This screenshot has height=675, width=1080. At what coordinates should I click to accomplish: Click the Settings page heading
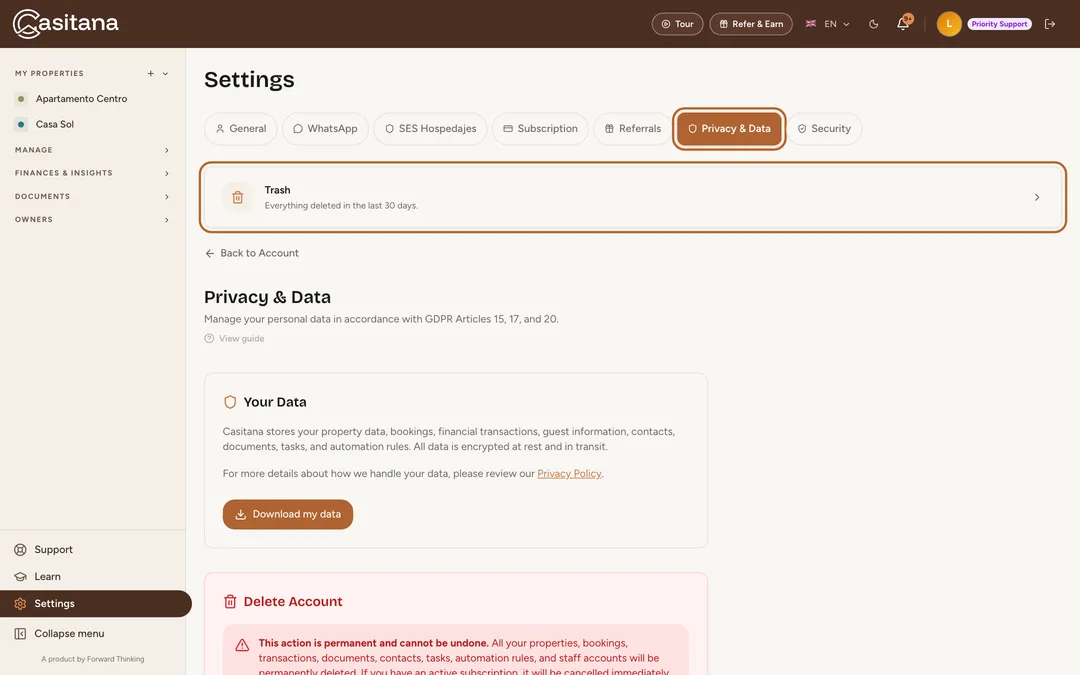coord(249,79)
